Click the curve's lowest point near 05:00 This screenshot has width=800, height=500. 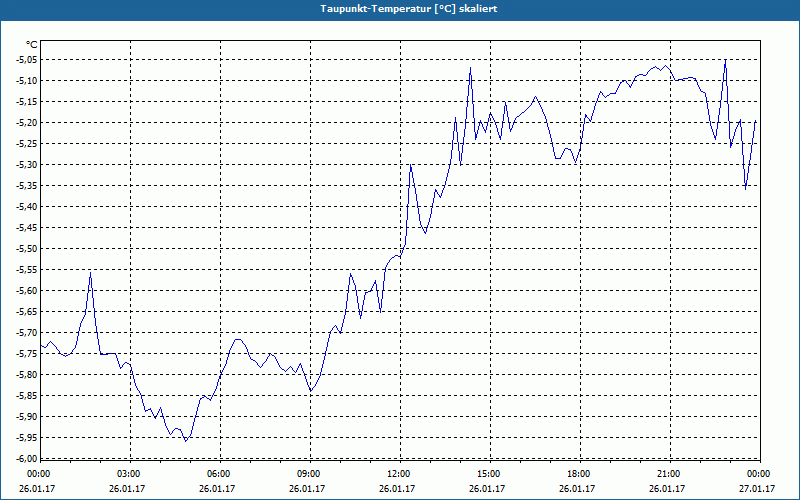click(x=186, y=441)
